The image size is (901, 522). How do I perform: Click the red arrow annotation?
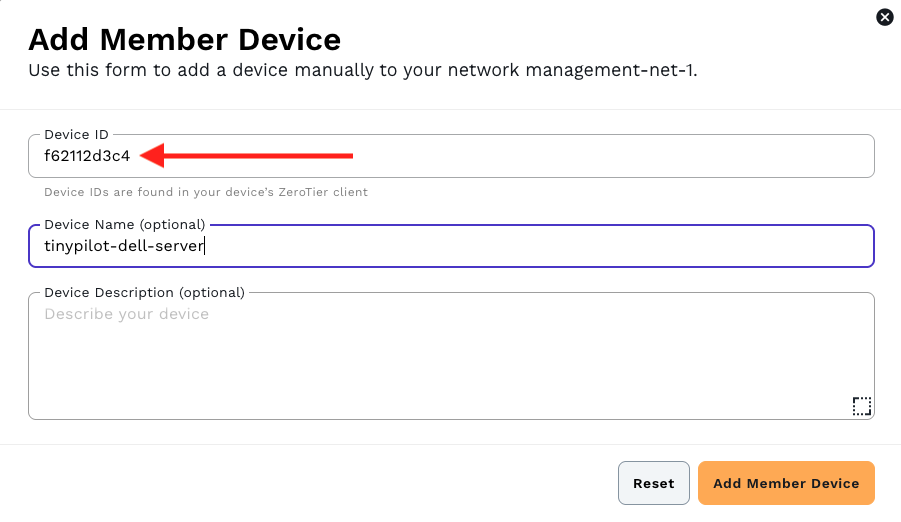[247, 156]
